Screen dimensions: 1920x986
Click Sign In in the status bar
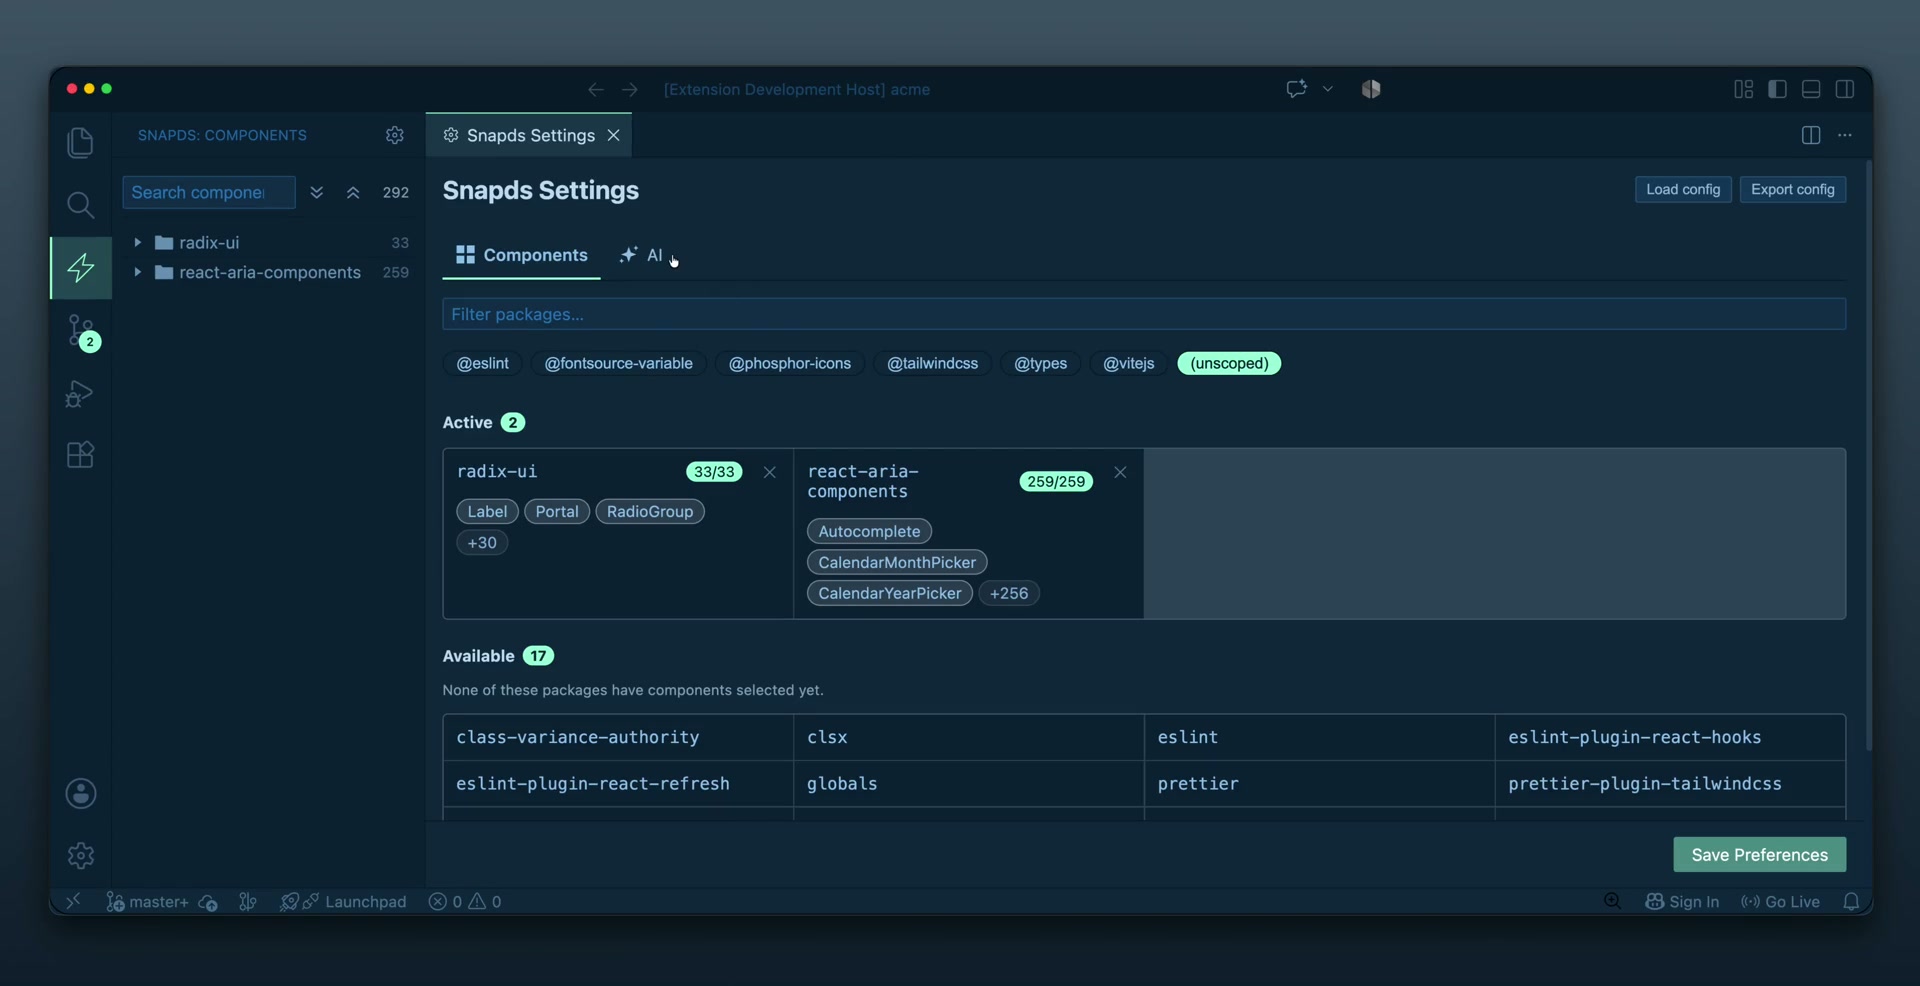[x=1682, y=901]
